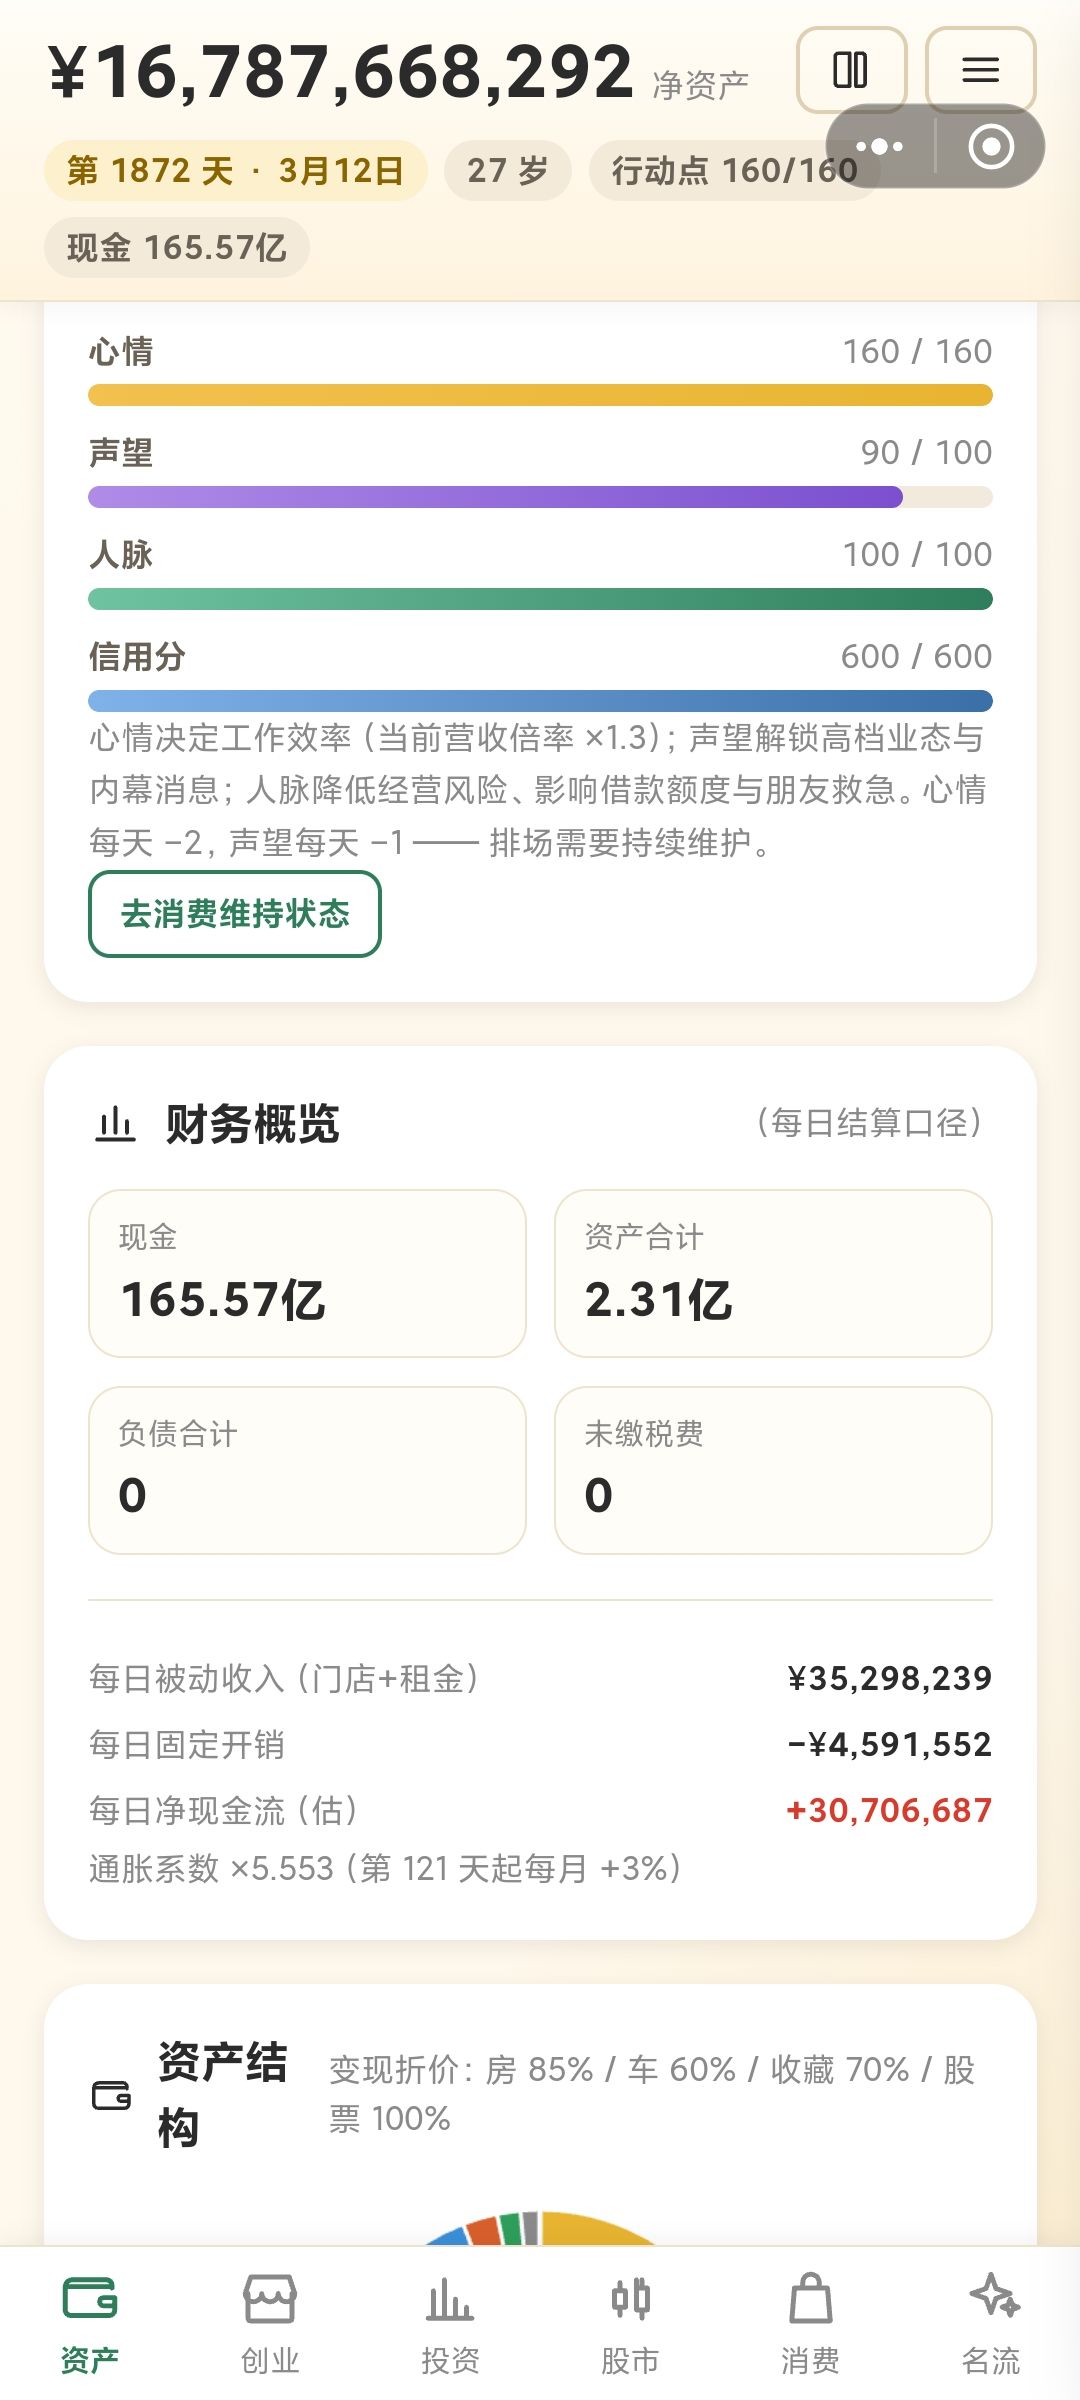This screenshot has height=2400, width=1080.
Task: Tap the 现金 165.57亿 header chip
Action: [x=177, y=247]
